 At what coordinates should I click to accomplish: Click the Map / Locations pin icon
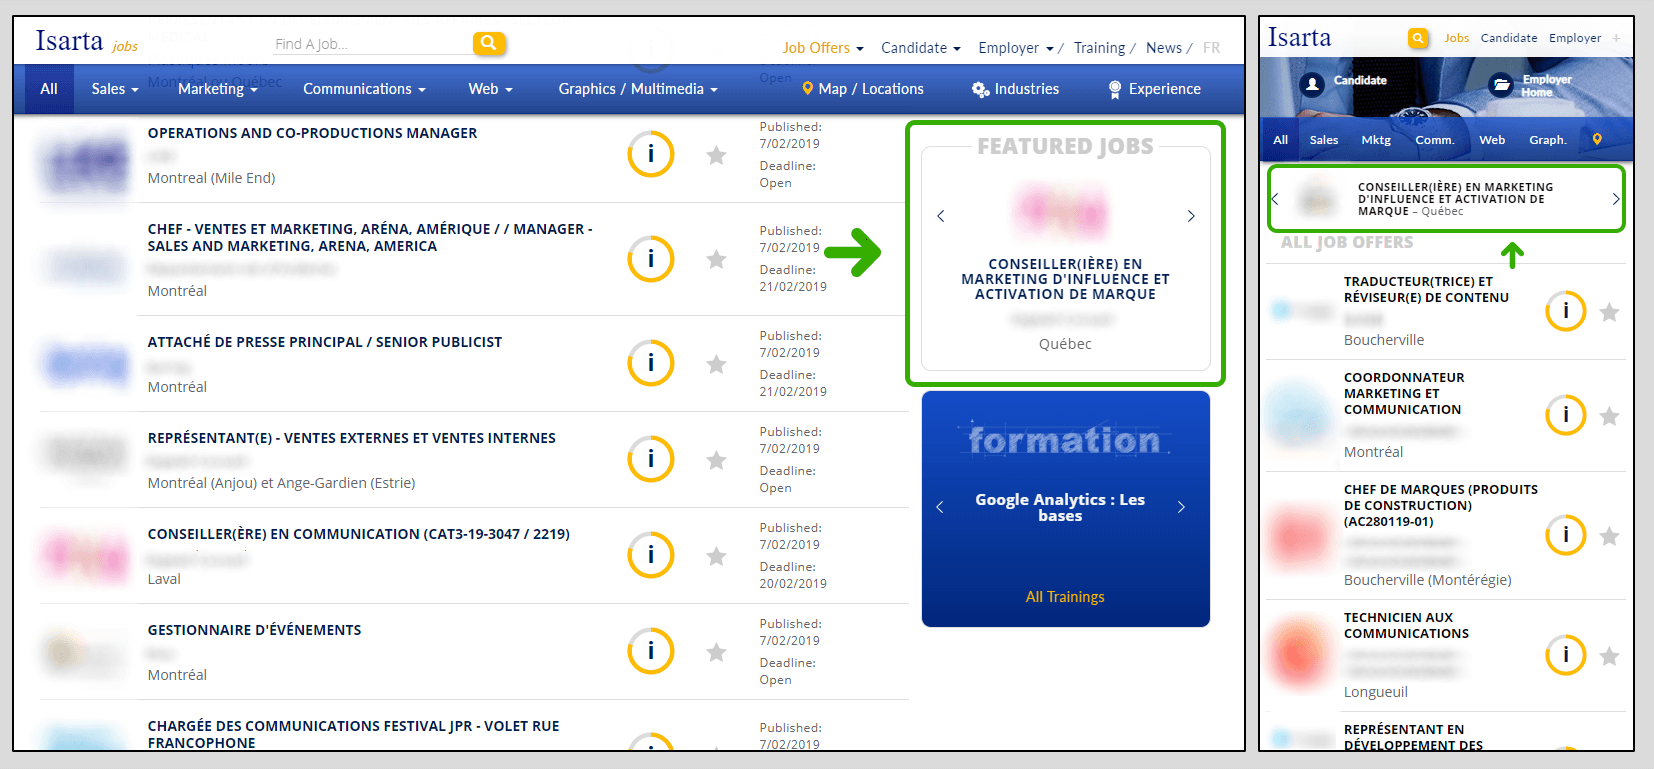tap(808, 89)
